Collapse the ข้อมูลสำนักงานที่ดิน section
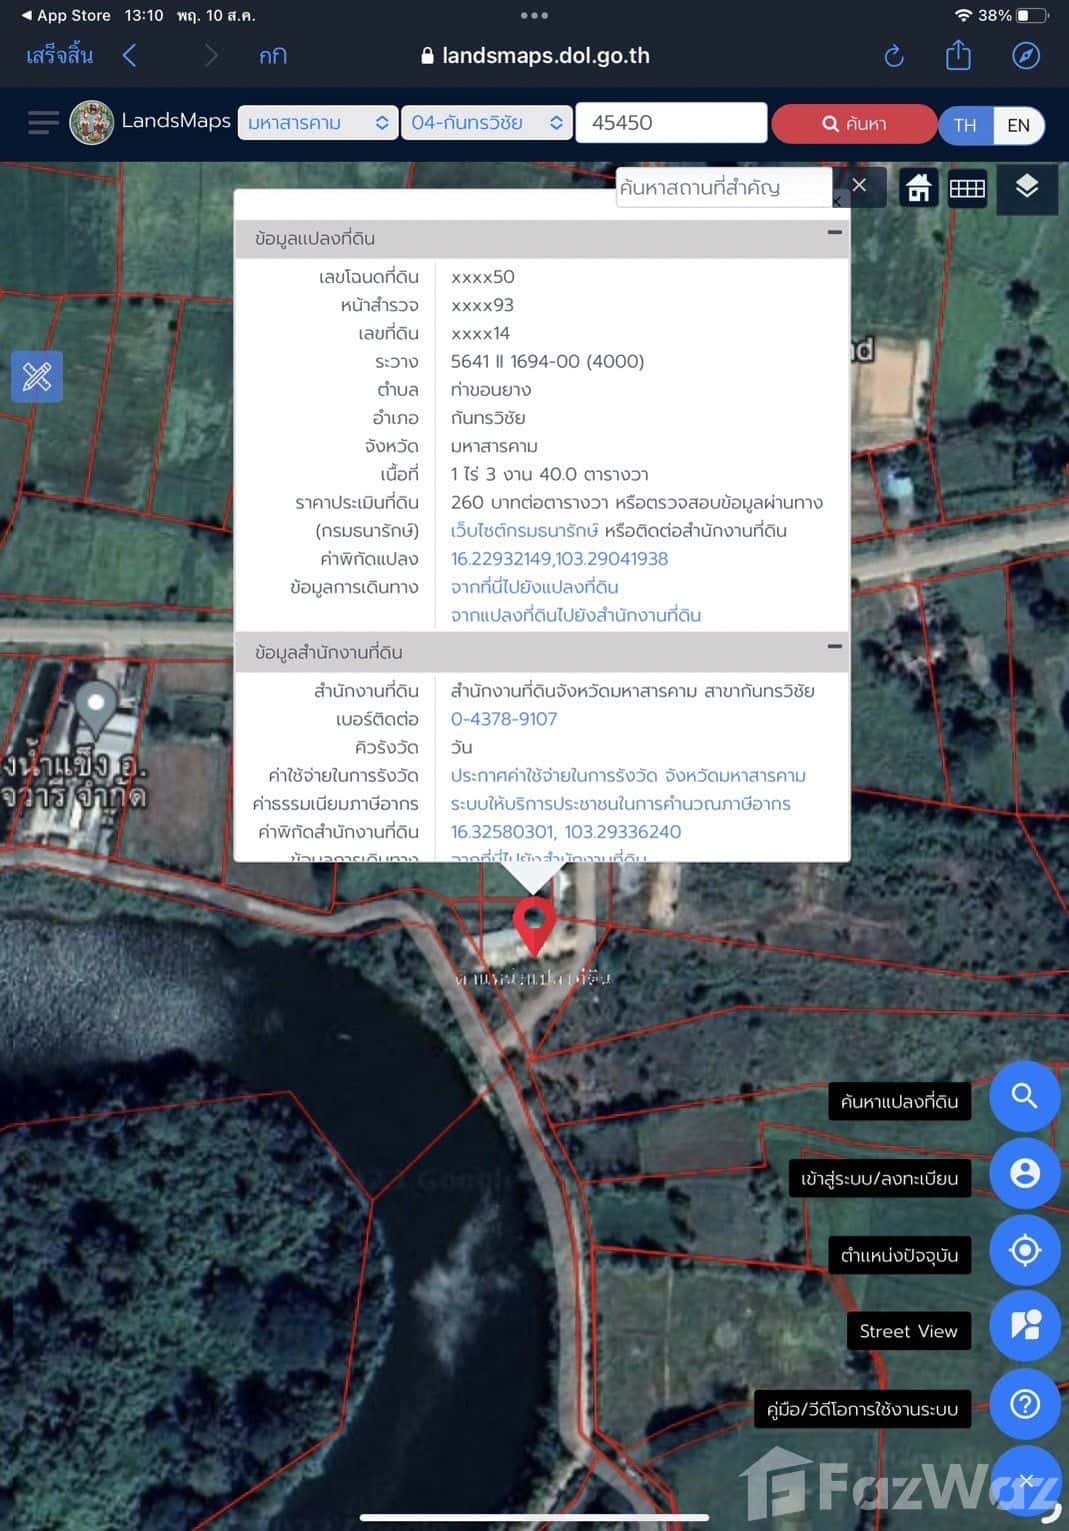The image size is (1069, 1531). tap(834, 647)
